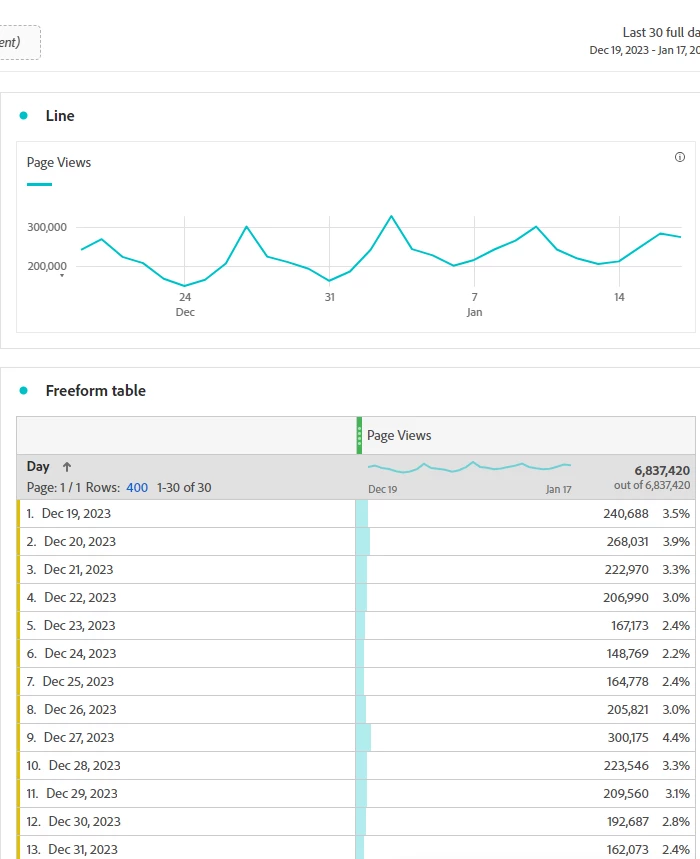Select the Dec 19, 2023 row

pos(356,513)
